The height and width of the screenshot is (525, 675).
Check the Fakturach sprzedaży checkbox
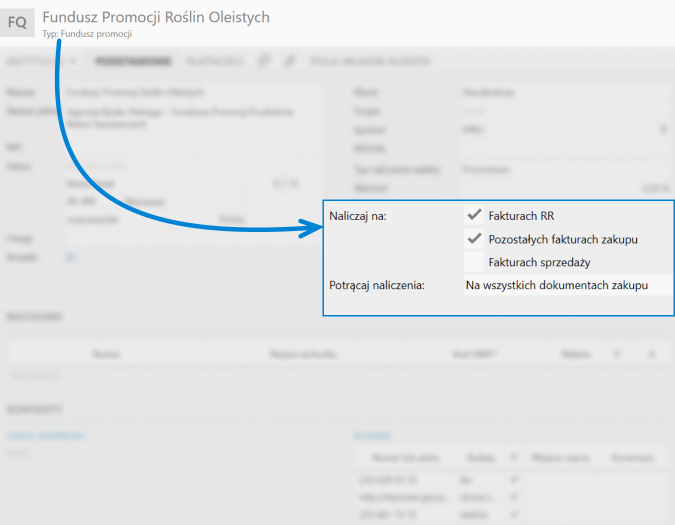pyautogui.click(x=474, y=262)
